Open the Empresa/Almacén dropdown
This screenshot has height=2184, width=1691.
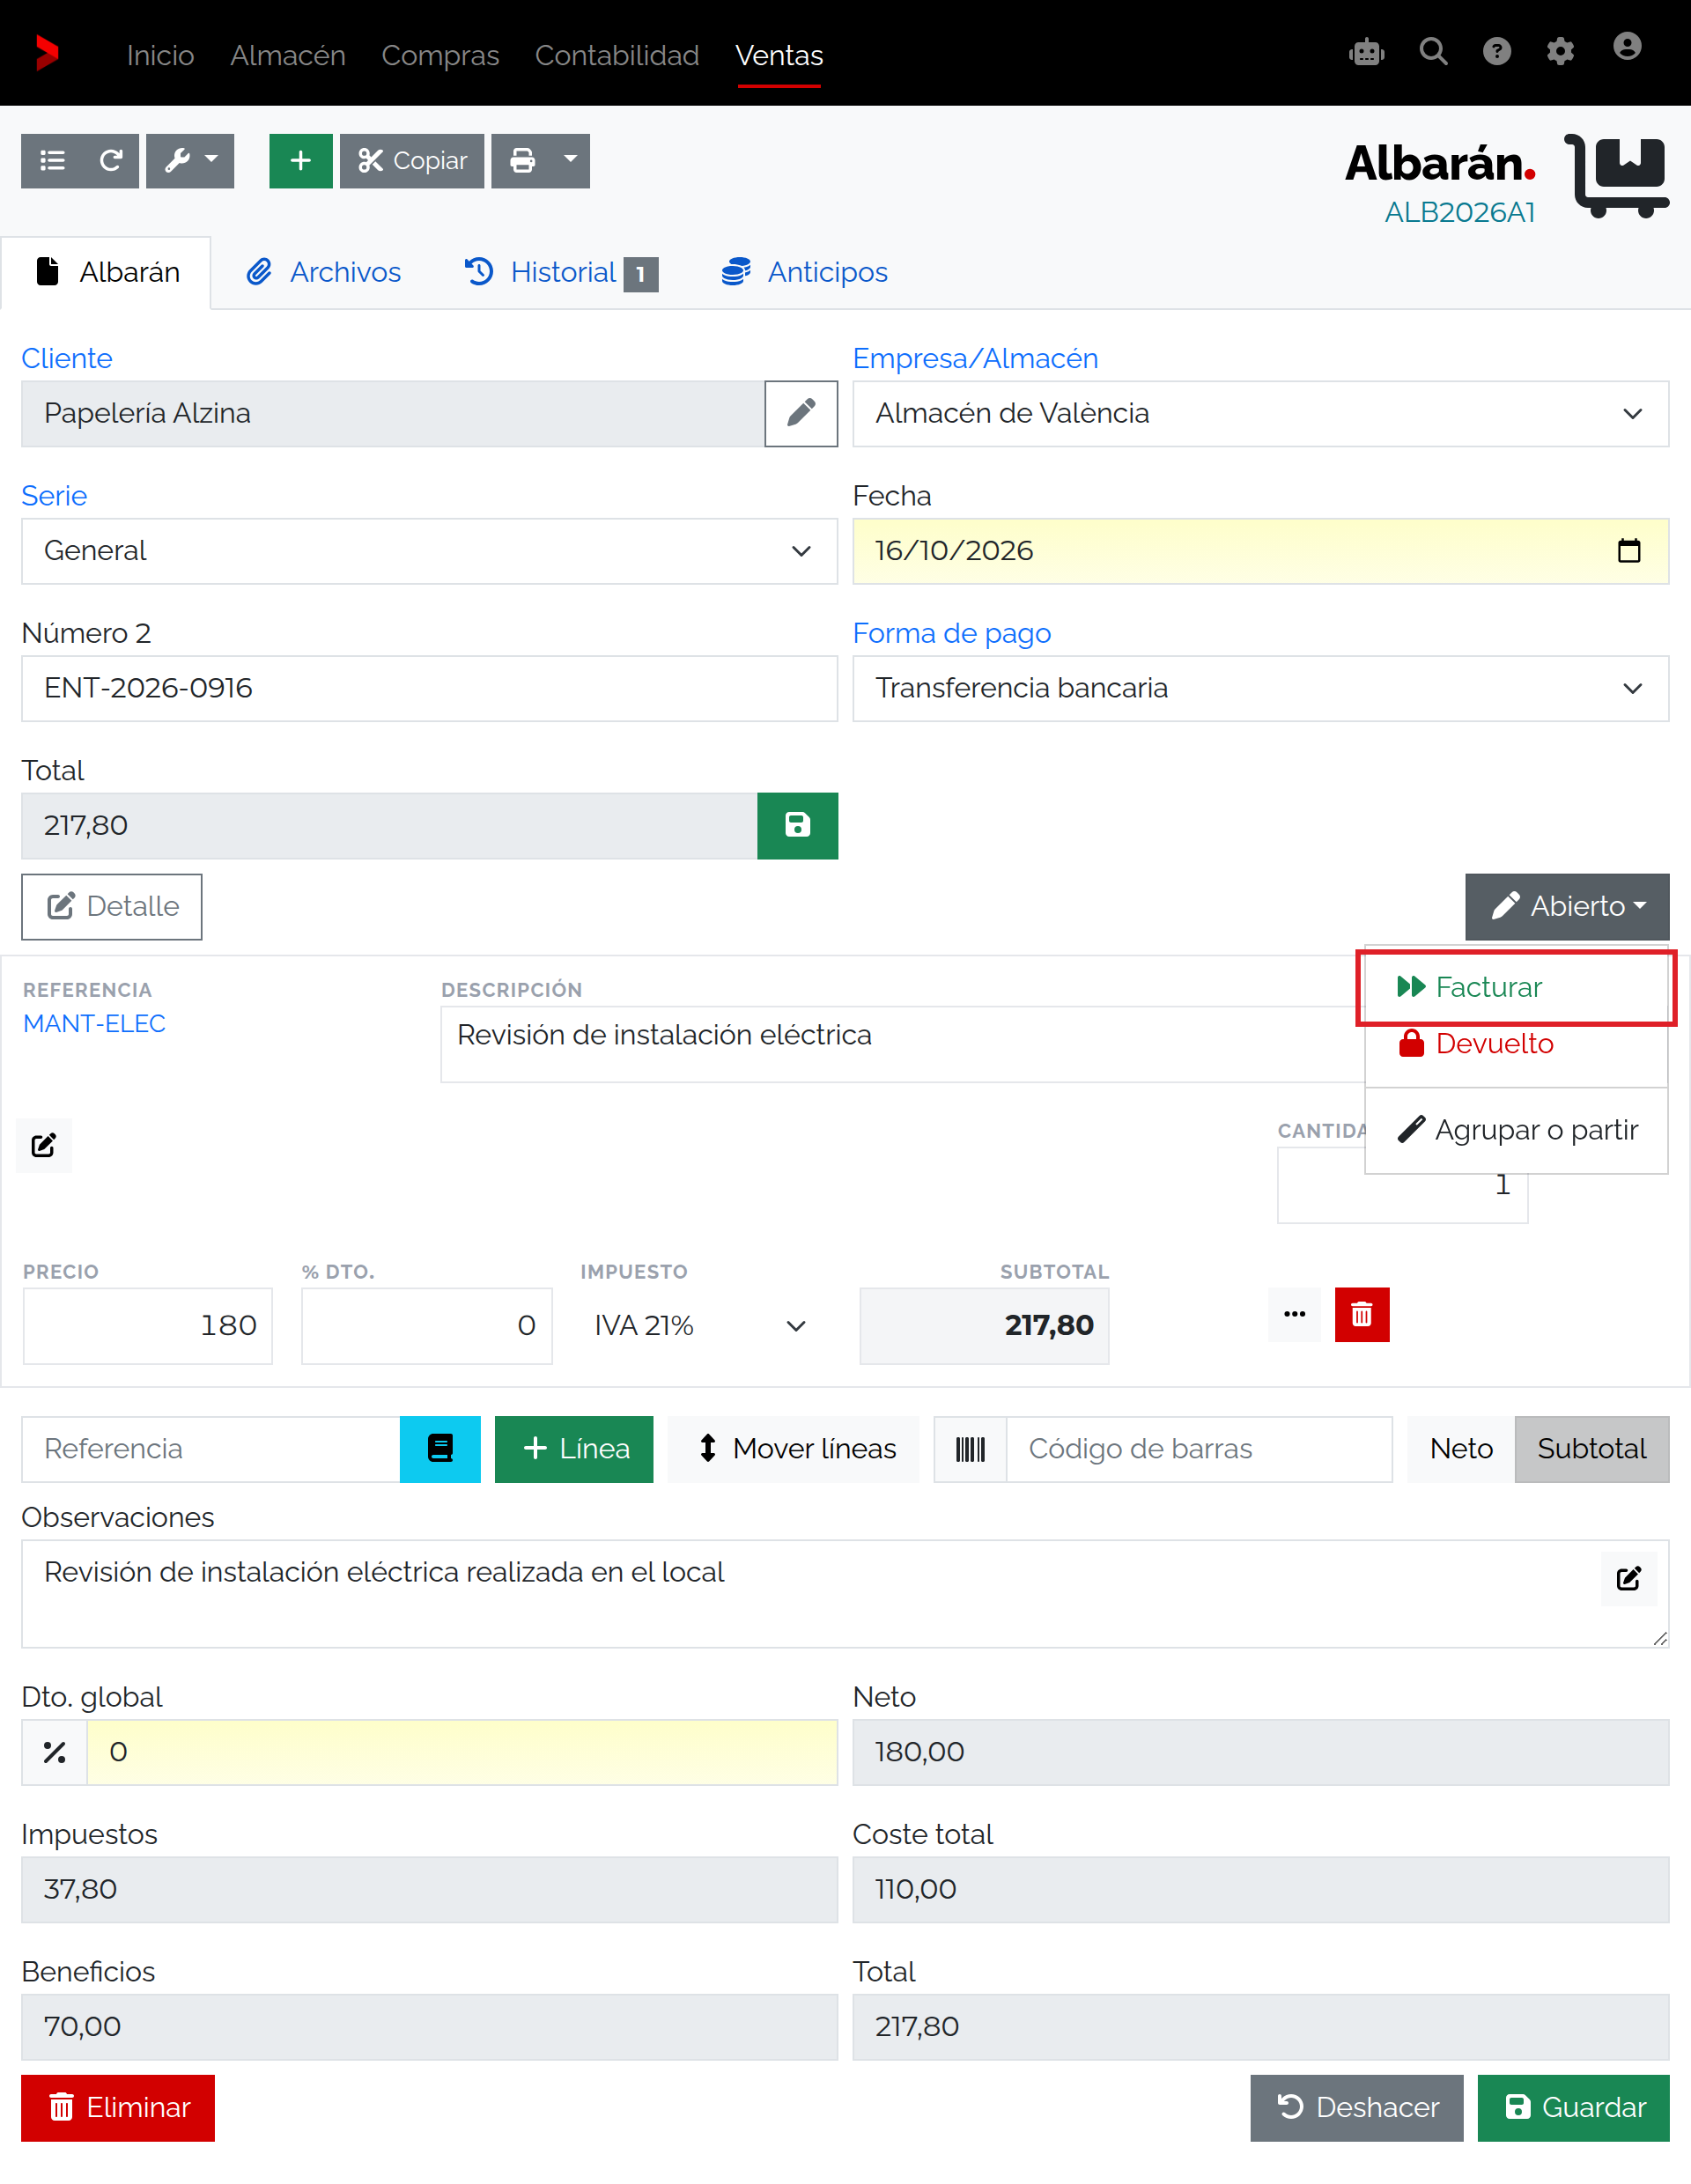click(x=1260, y=413)
